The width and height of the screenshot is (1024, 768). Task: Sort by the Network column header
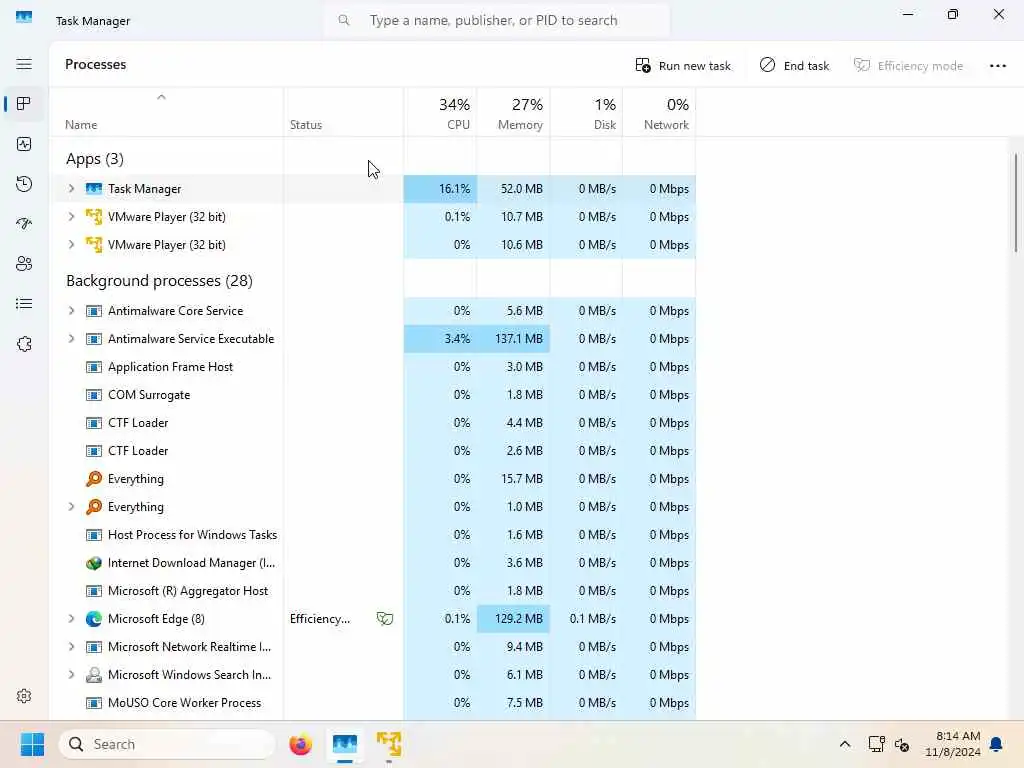coord(659,114)
